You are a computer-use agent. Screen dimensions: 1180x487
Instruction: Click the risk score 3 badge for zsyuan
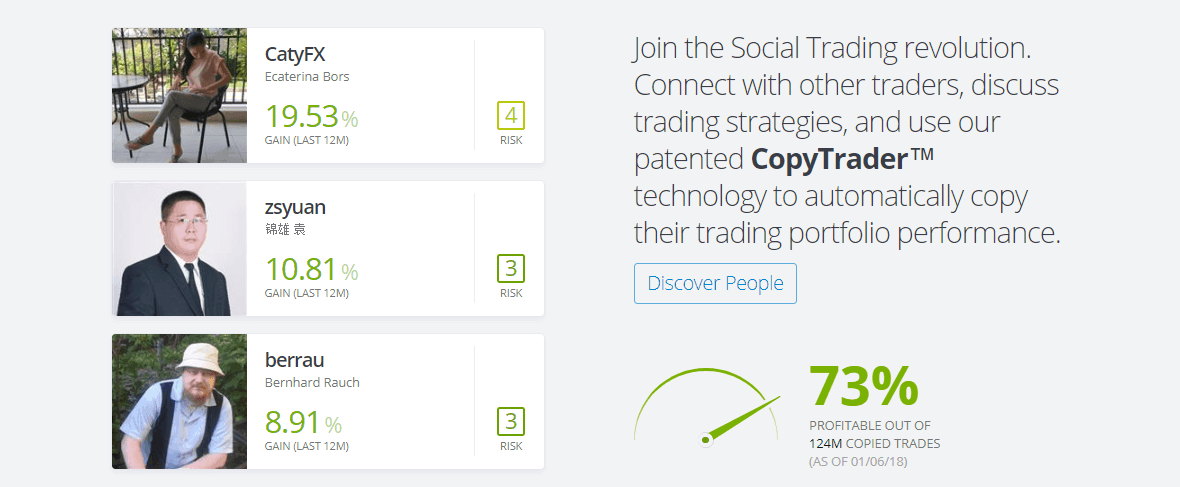tap(511, 269)
